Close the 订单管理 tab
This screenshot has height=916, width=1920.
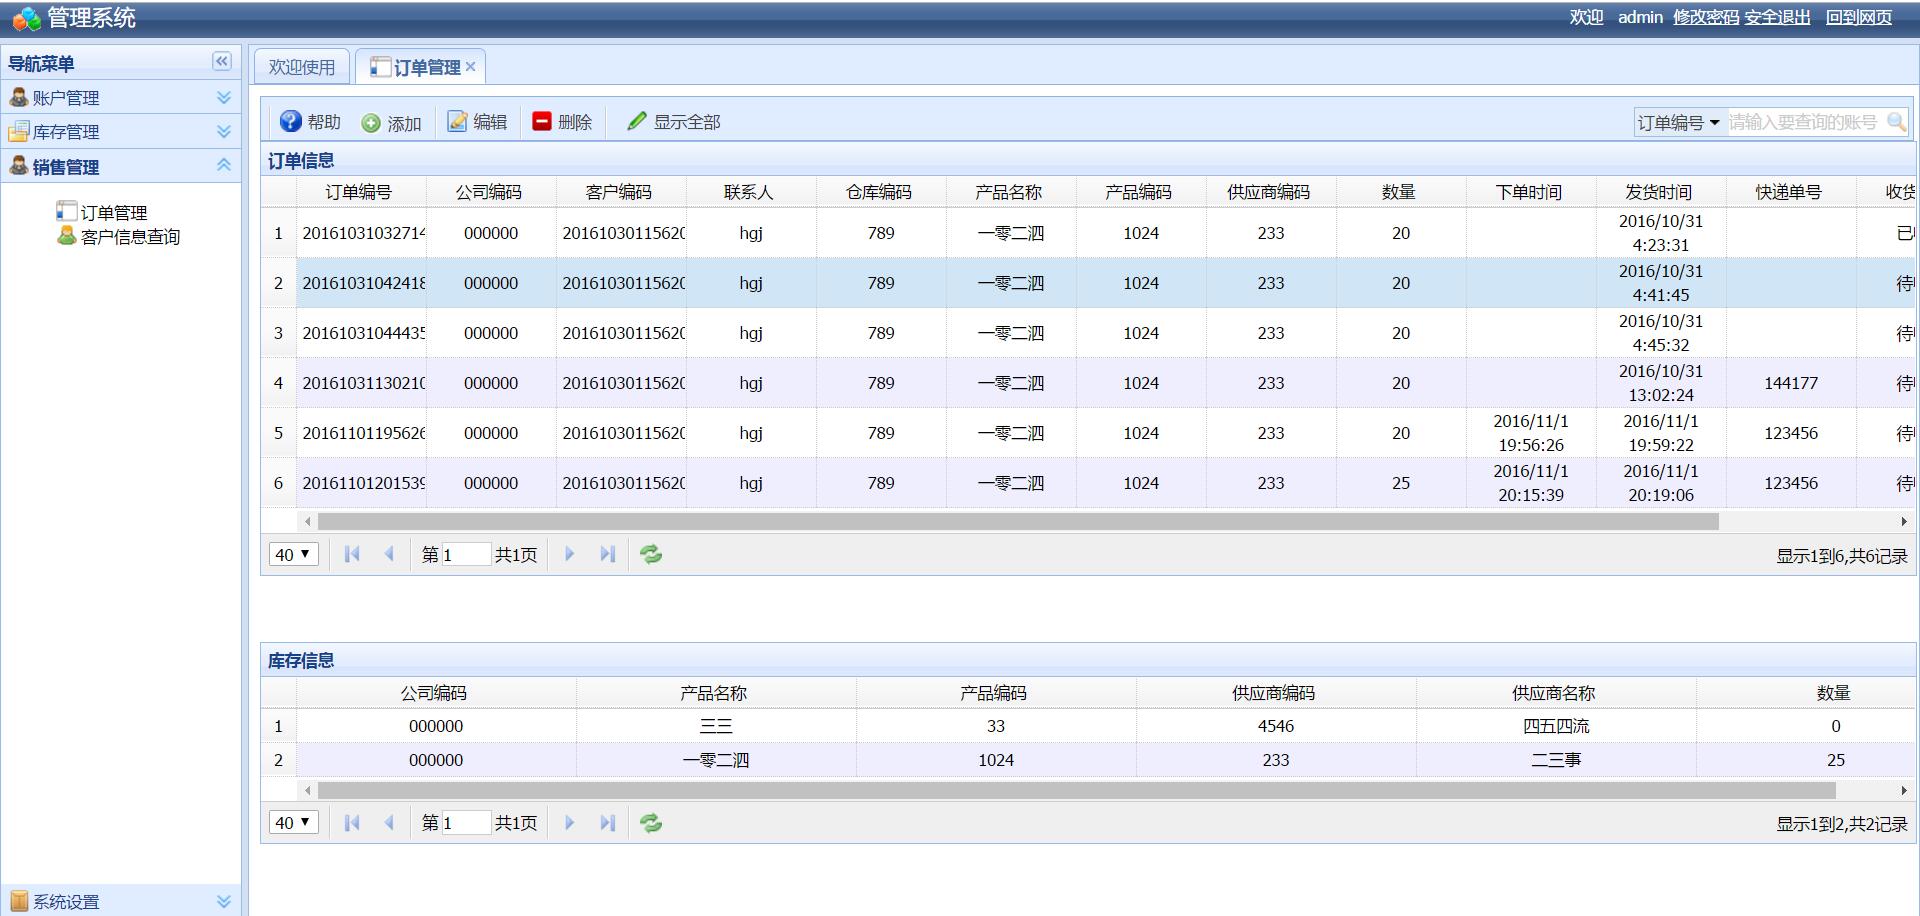pyautogui.click(x=470, y=67)
